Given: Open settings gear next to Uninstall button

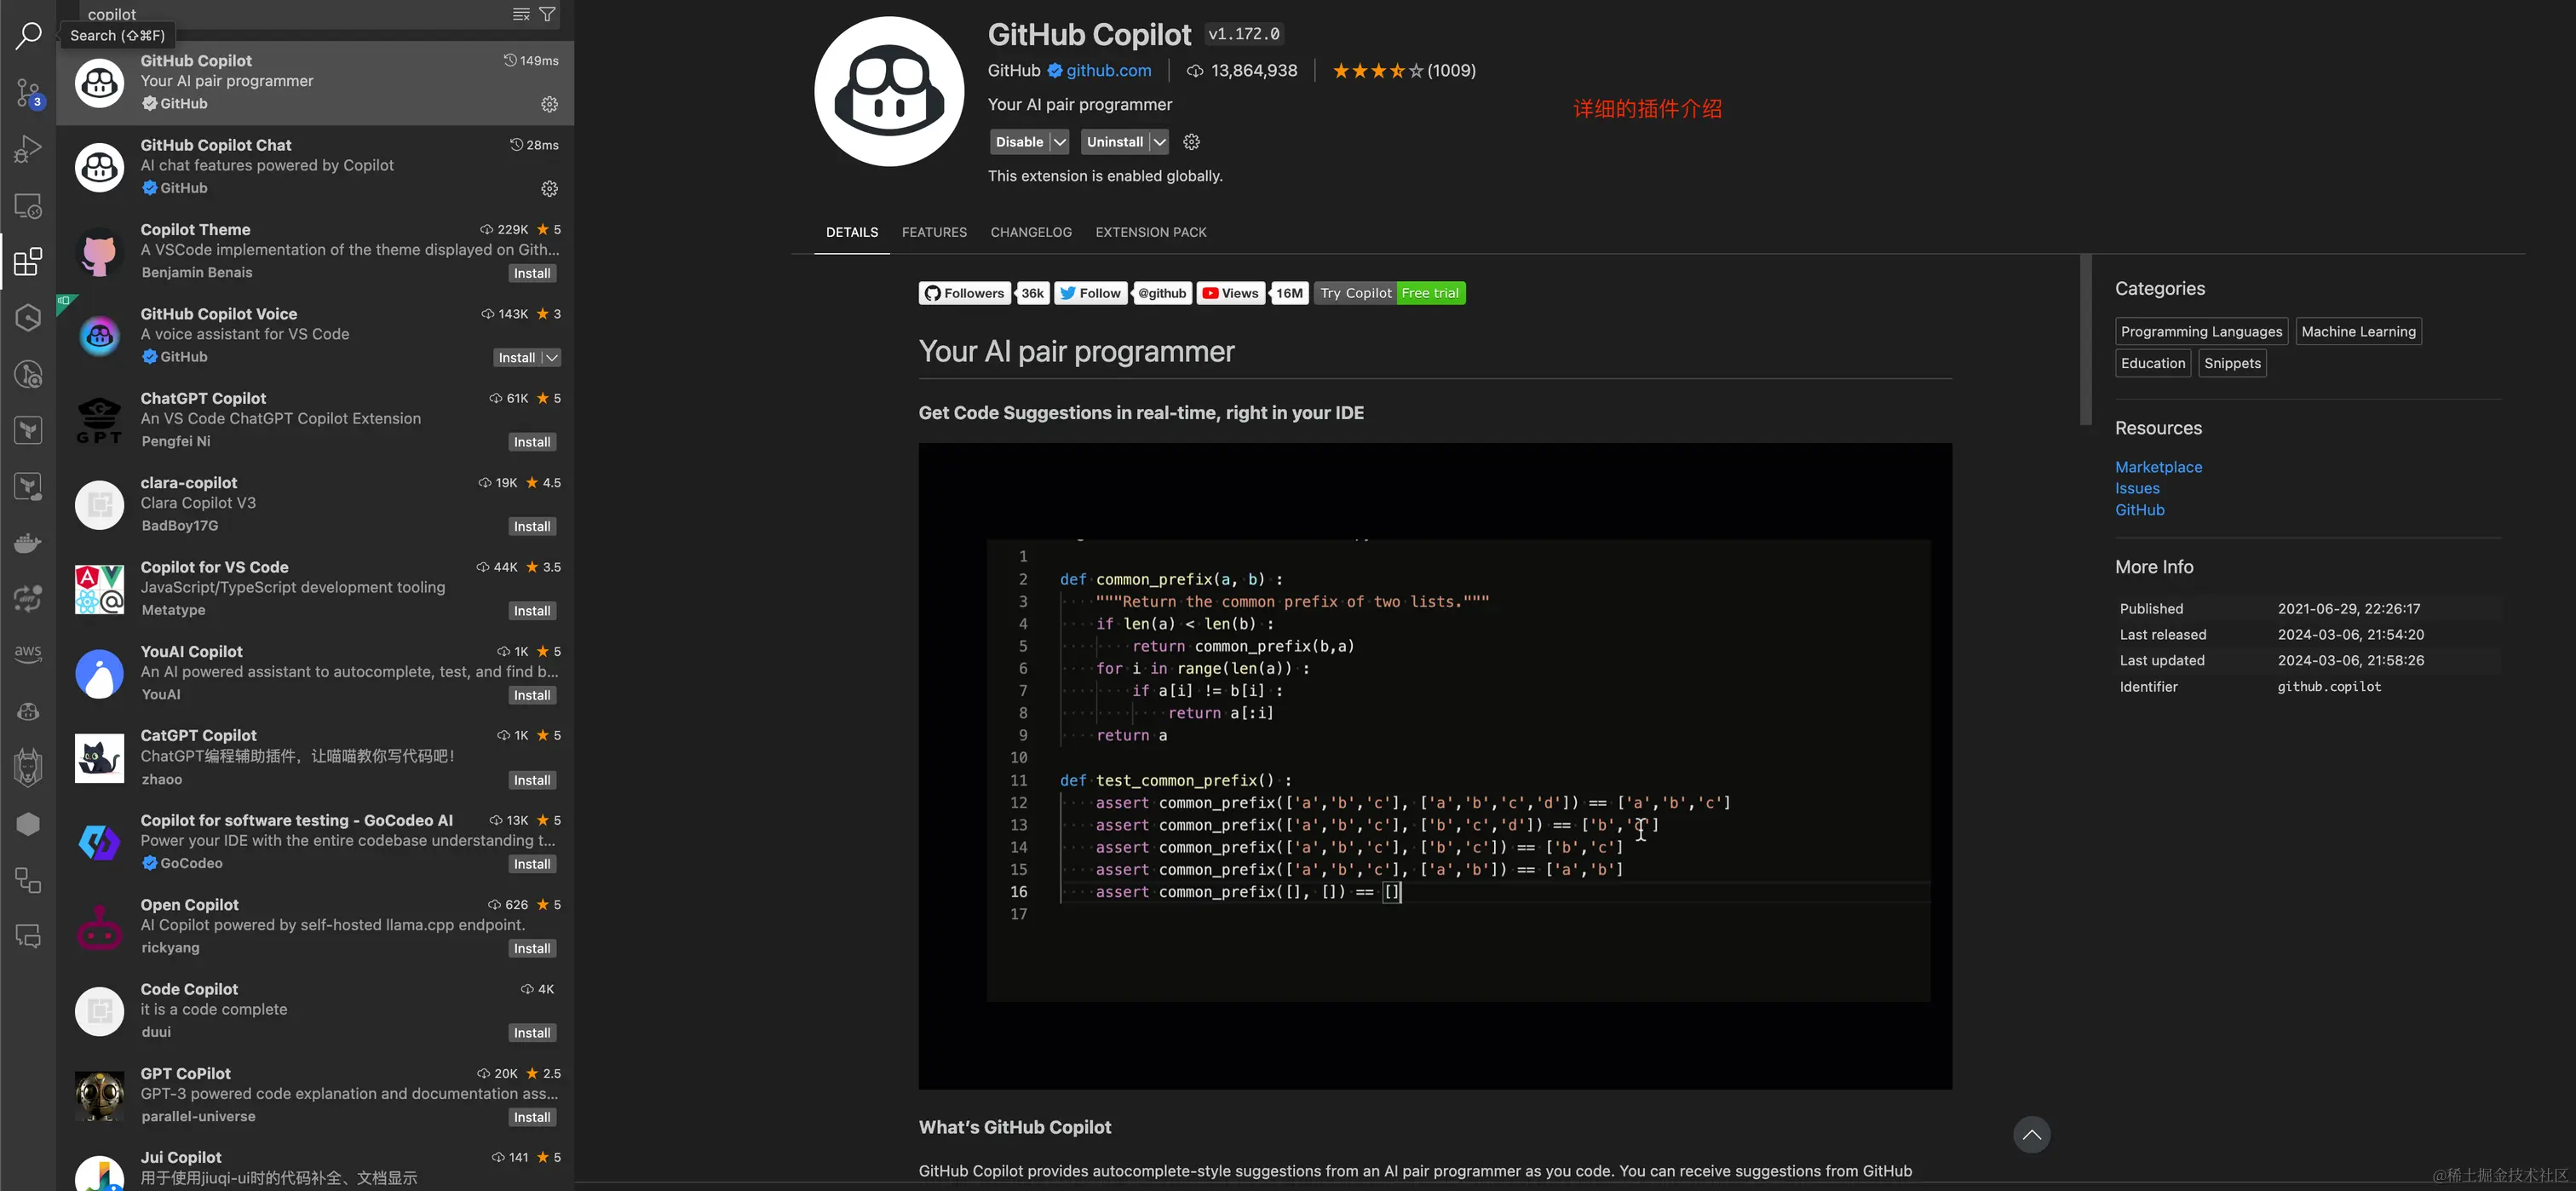Looking at the screenshot, I should coord(1191,142).
